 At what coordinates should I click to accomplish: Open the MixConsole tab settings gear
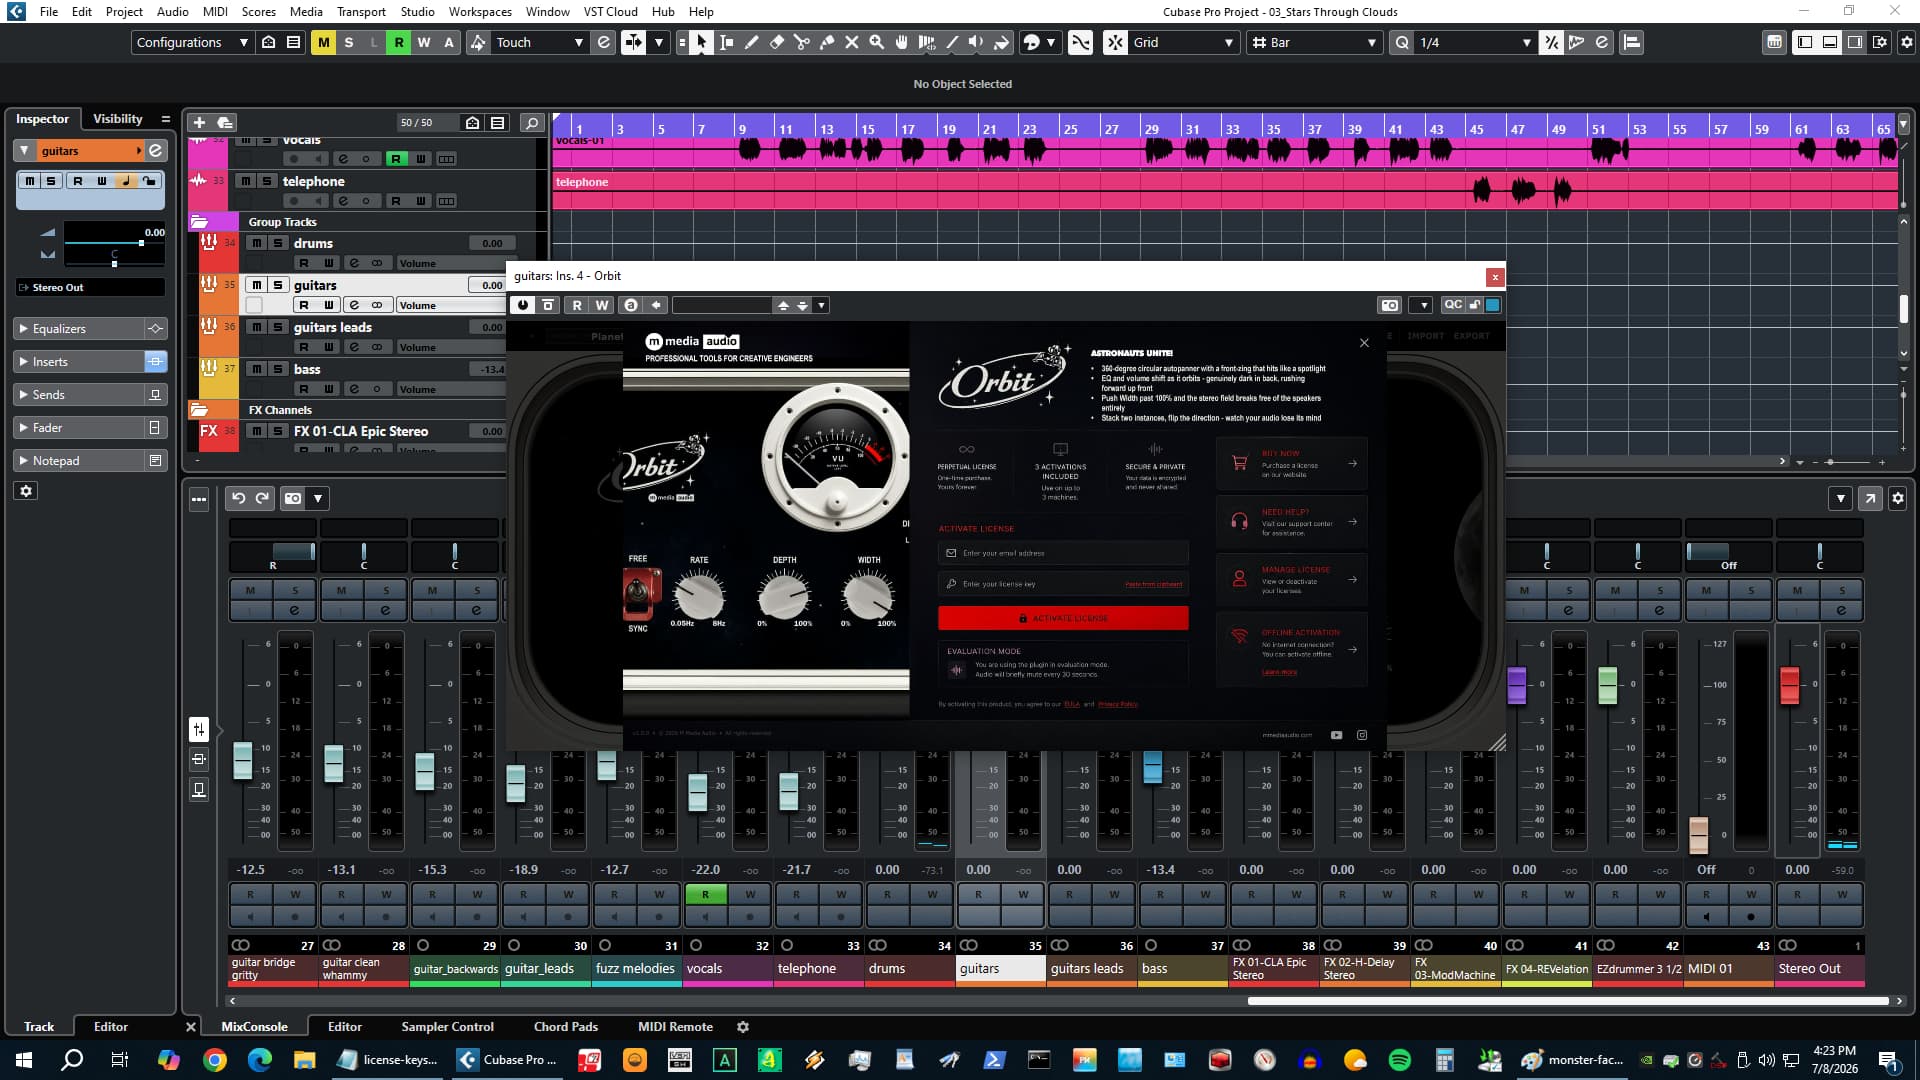(742, 1027)
